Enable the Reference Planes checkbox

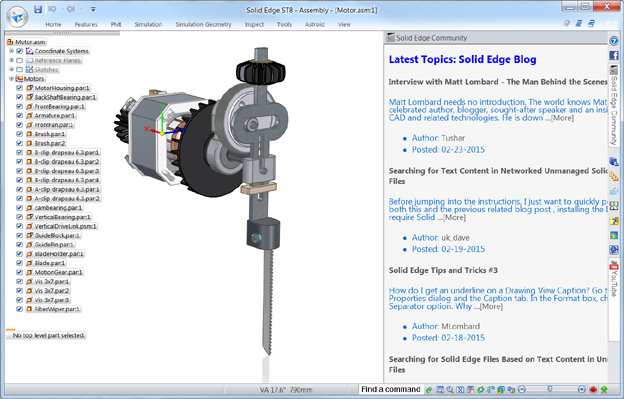[20, 60]
